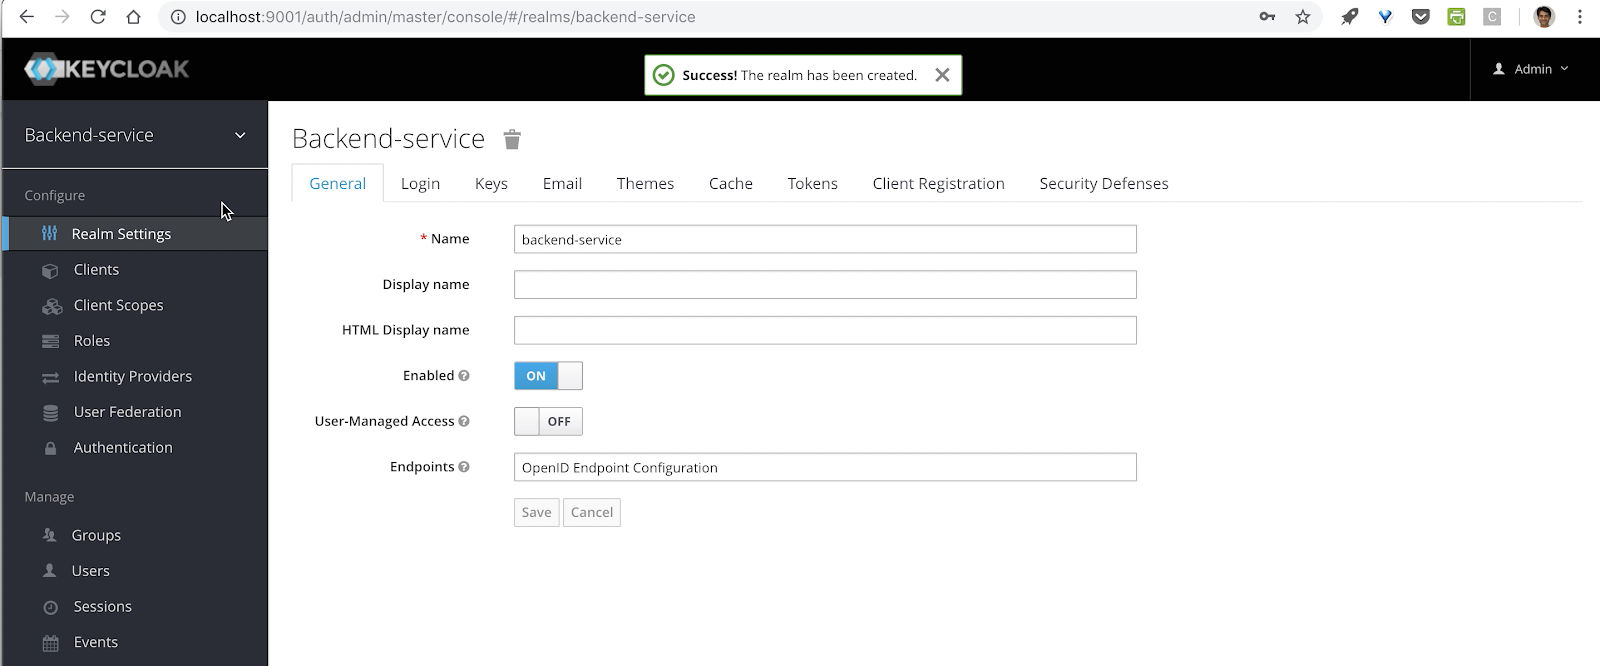Click the Identity Providers arrows icon
The image size is (1600, 666).
[50, 378]
